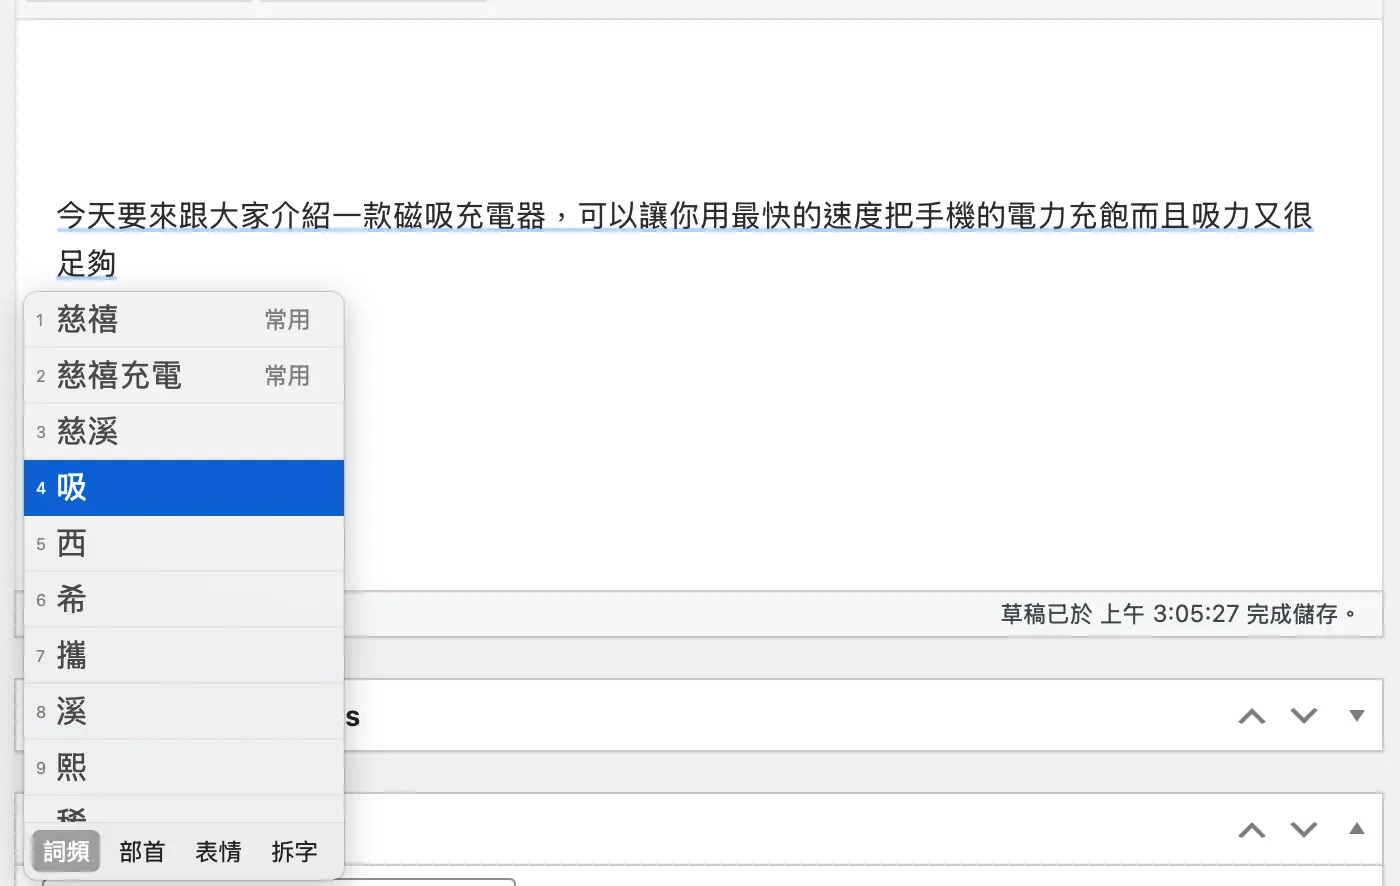Pick highlighted candidate 4 吸
This screenshot has width=1400, height=886.
(x=184, y=488)
